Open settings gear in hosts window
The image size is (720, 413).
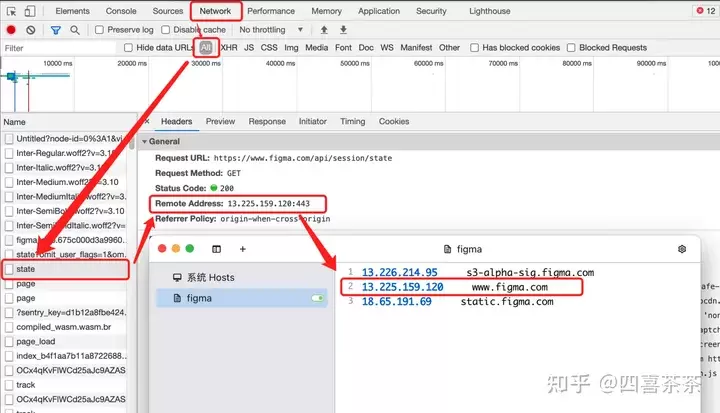(682, 249)
